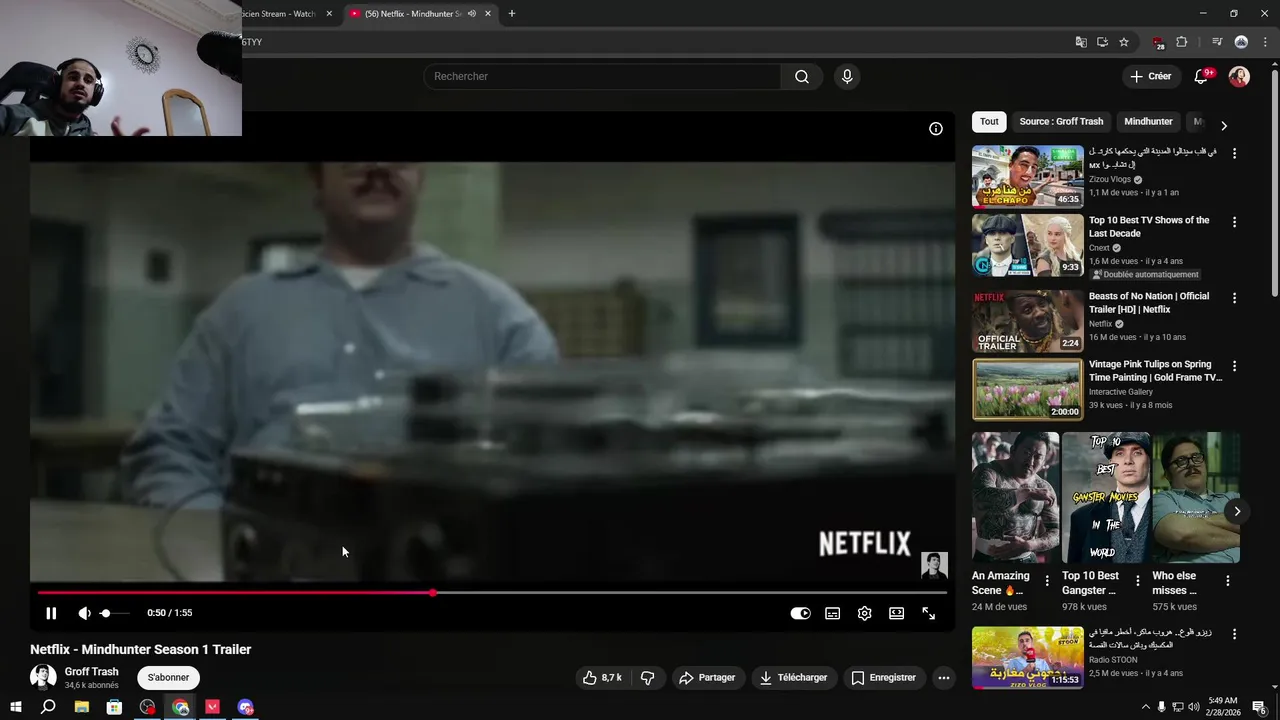Open the Google Translate page icon

(1081, 42)
